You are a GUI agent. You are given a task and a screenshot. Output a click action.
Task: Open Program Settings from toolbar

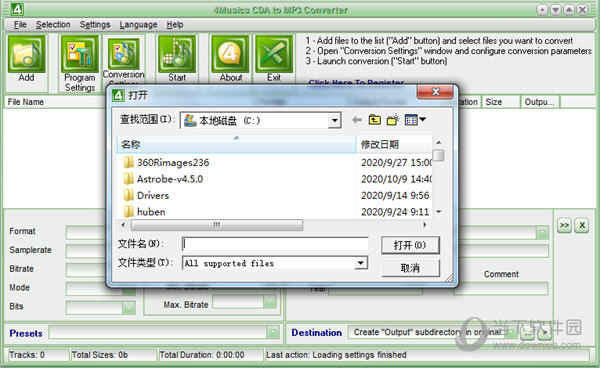tap(80, 54)
